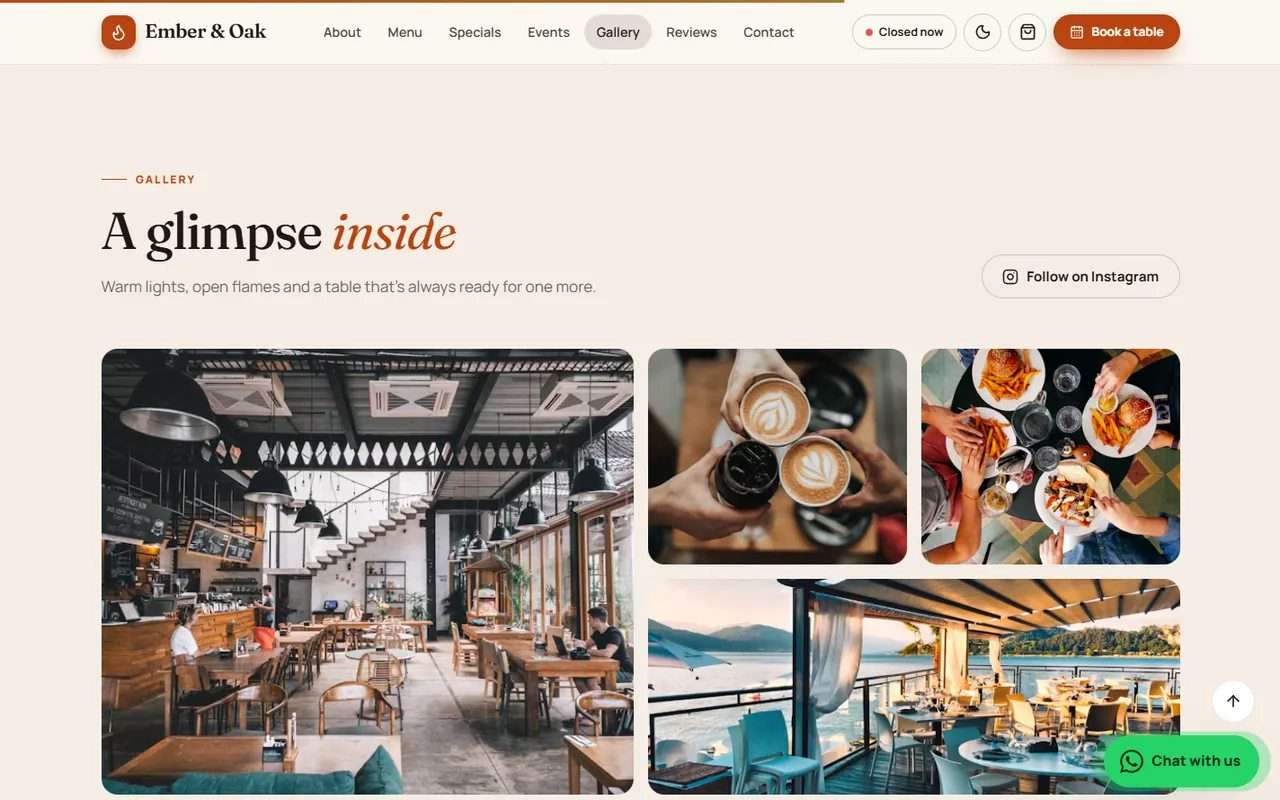1280x800 pixels.
Task: Click the up-arrow back-to-top button
Action: coord(1233,701)
